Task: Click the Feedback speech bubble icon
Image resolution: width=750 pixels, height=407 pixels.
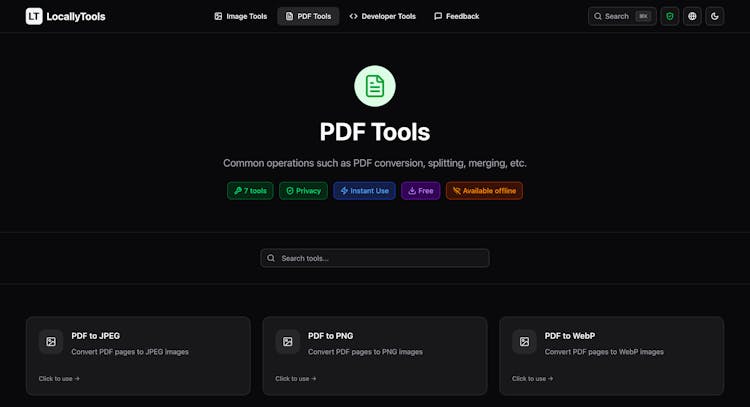Action: (438, 16)
